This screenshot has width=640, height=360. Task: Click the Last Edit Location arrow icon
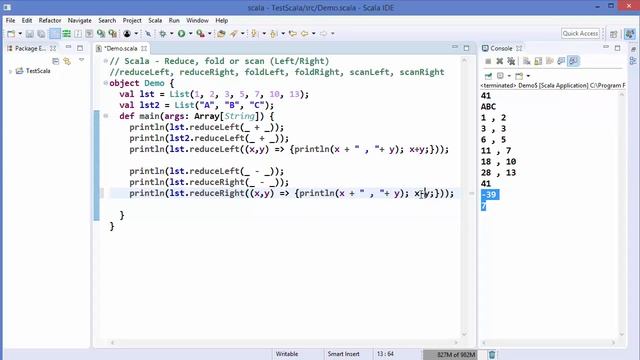293,33
